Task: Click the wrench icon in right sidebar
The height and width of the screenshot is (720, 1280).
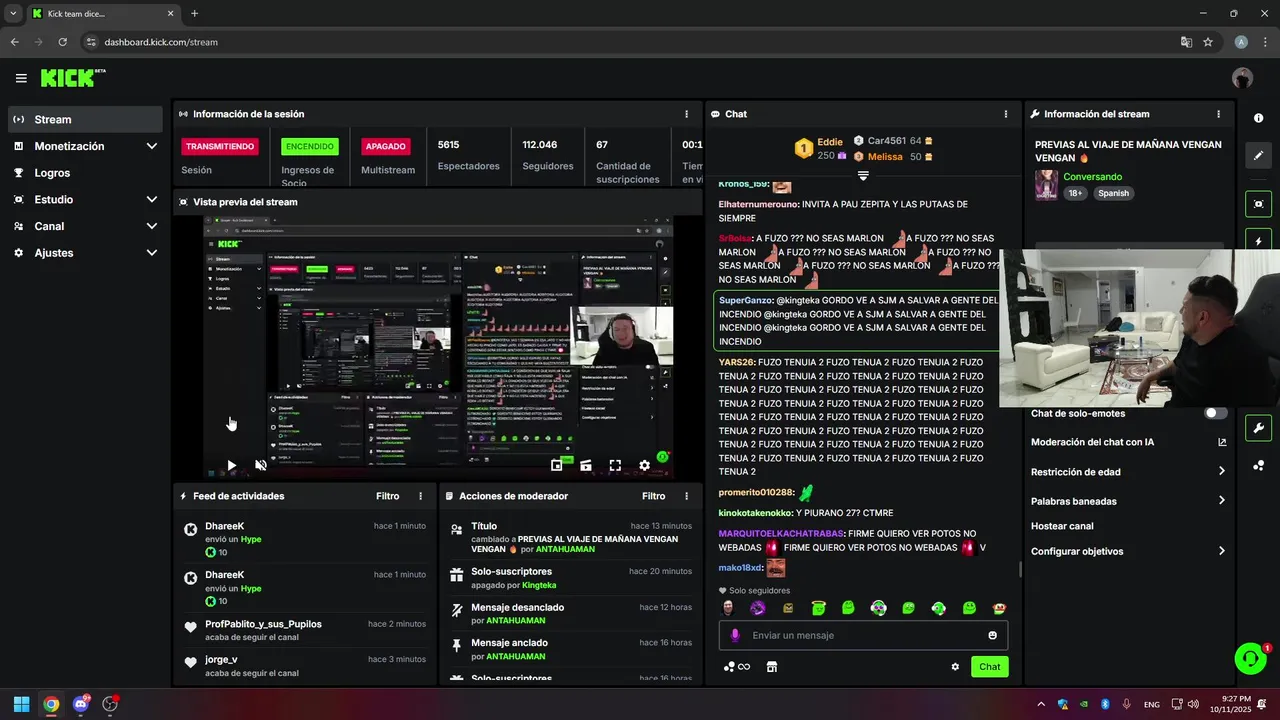Action: pos(1258,428)
